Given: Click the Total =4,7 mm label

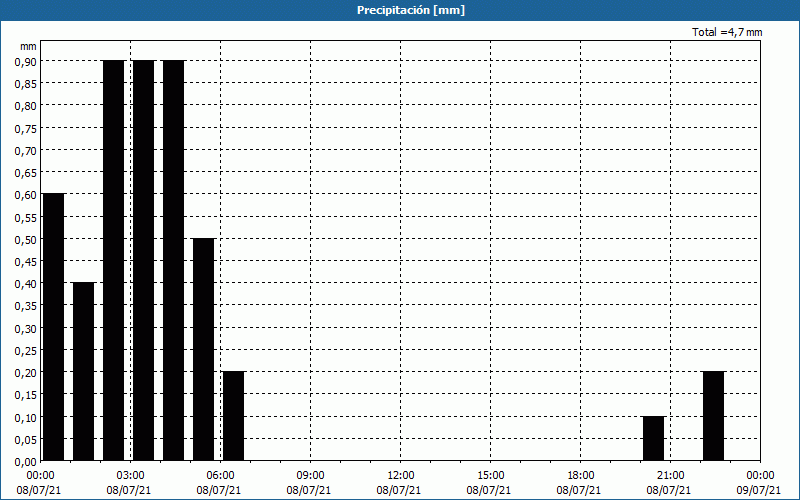Looking at the screenshot, I should (727, 32).
